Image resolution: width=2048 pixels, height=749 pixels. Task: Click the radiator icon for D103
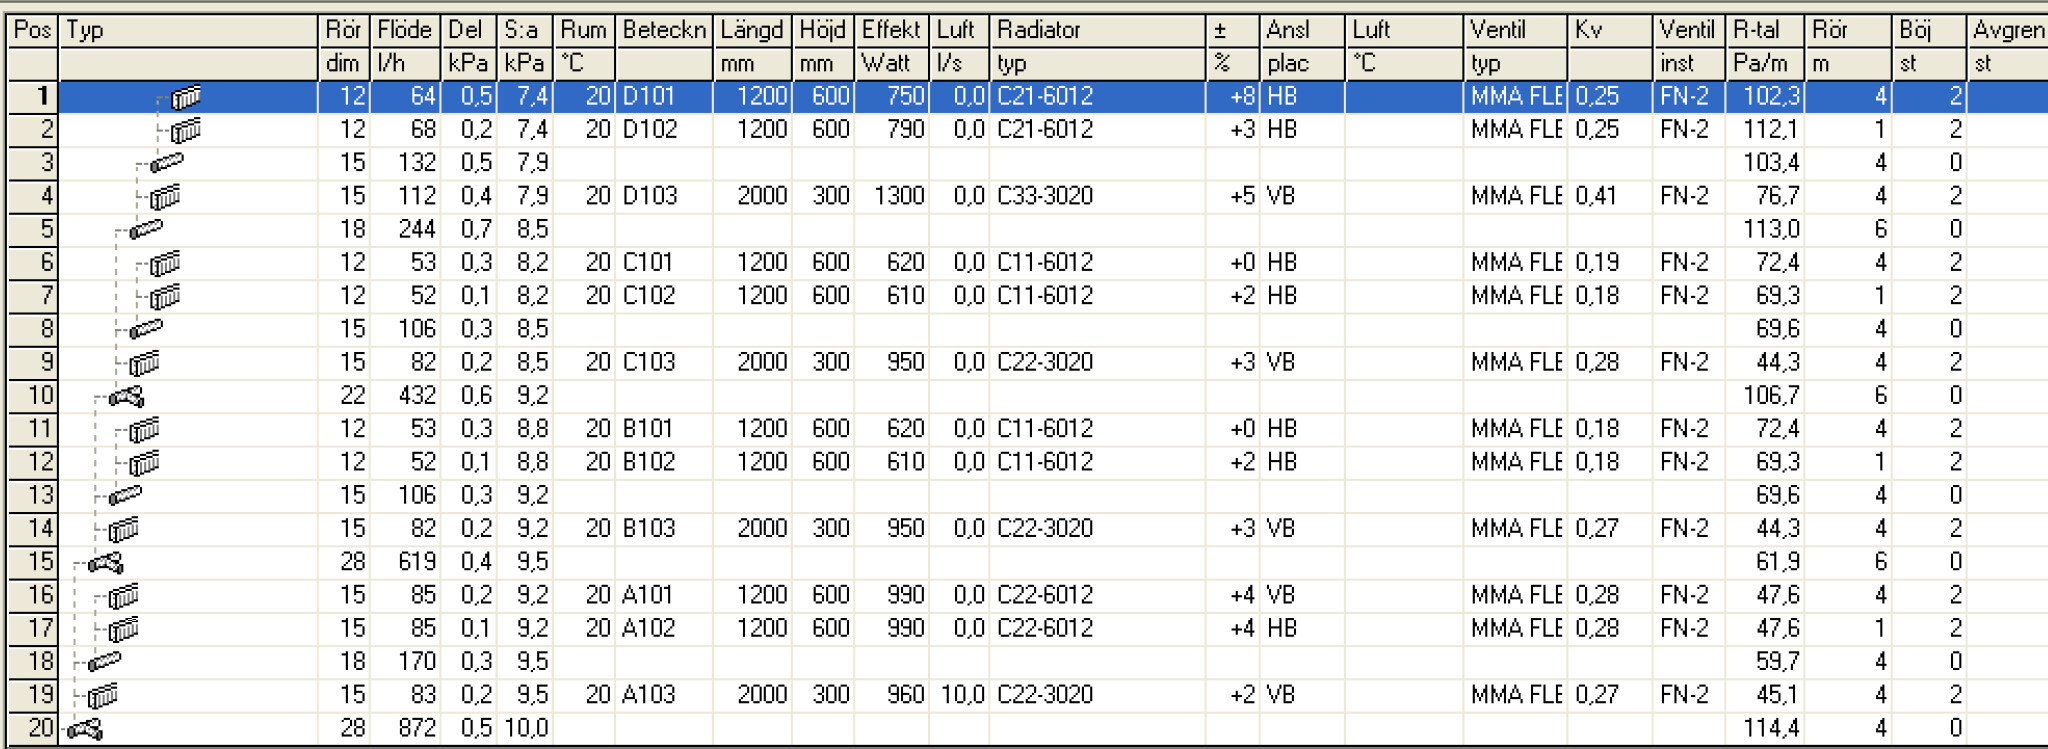(165, 197)
